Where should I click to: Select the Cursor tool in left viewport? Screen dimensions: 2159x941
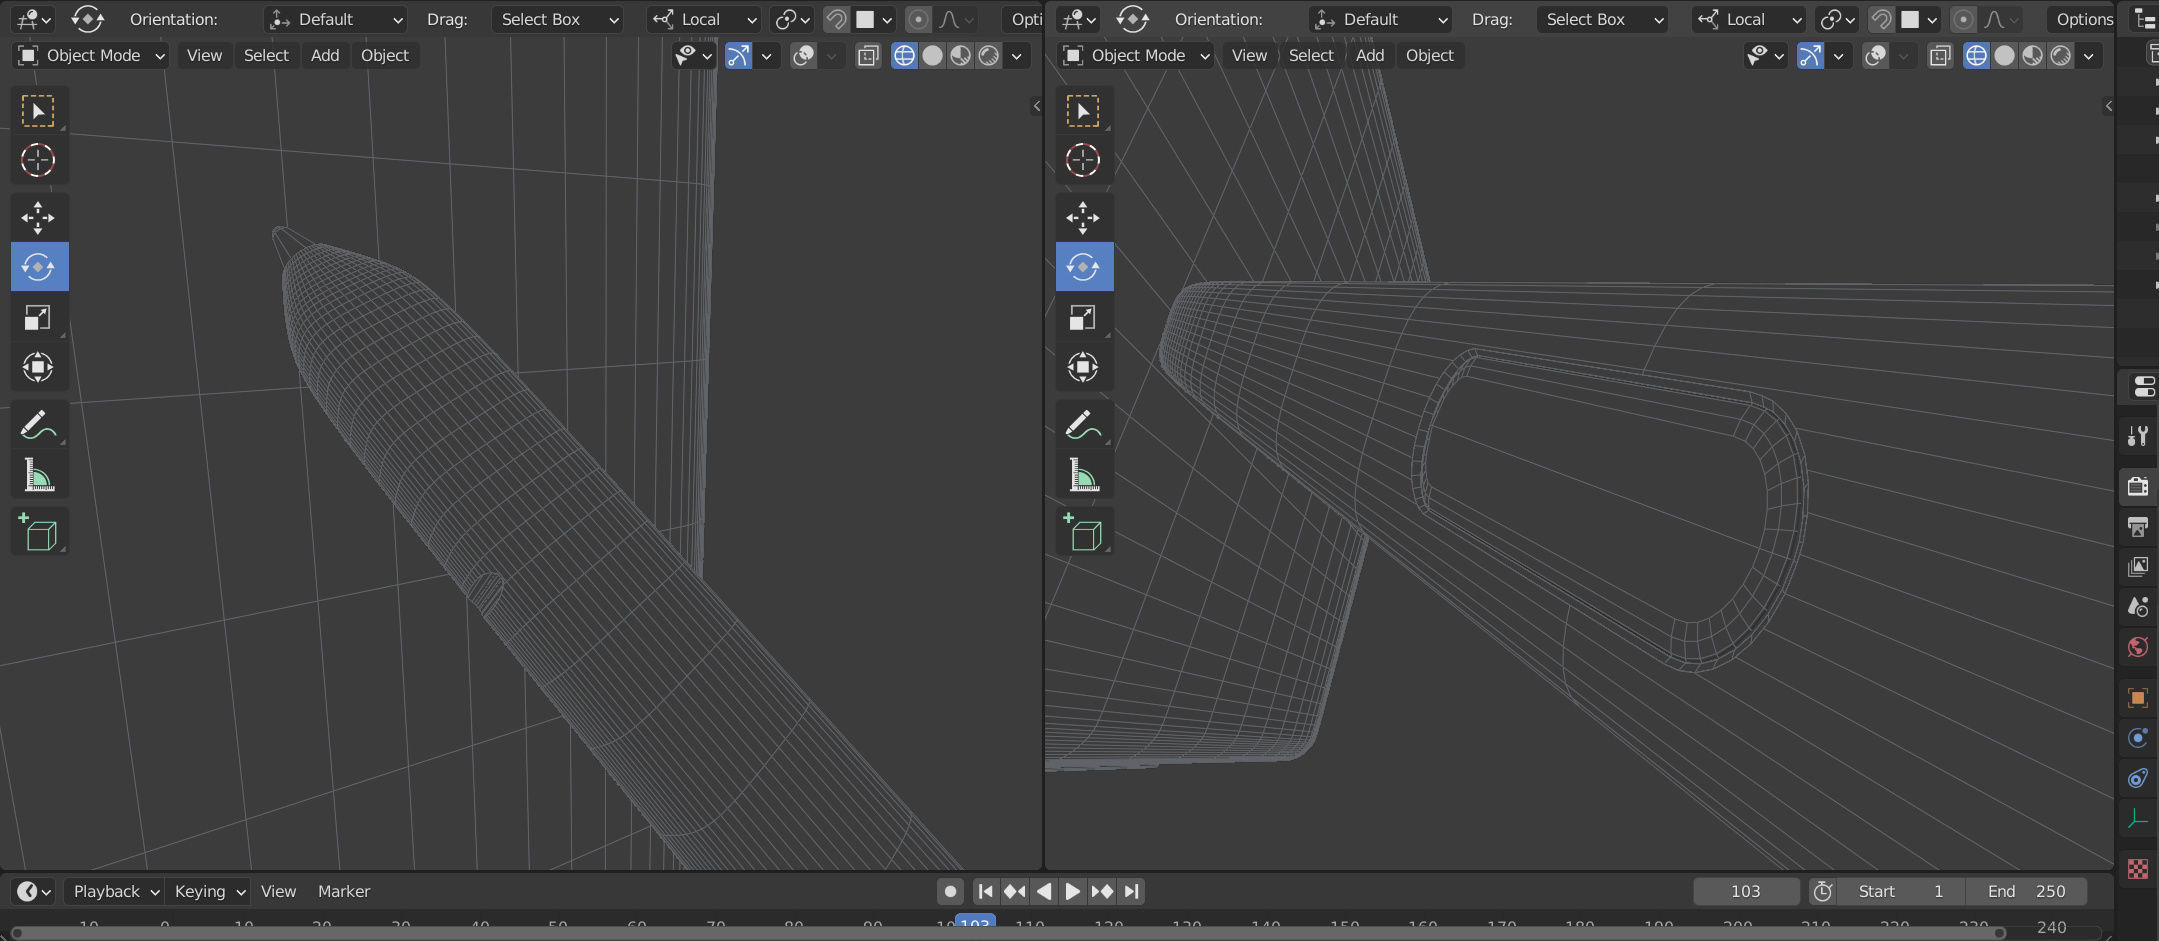click(38, 160)
